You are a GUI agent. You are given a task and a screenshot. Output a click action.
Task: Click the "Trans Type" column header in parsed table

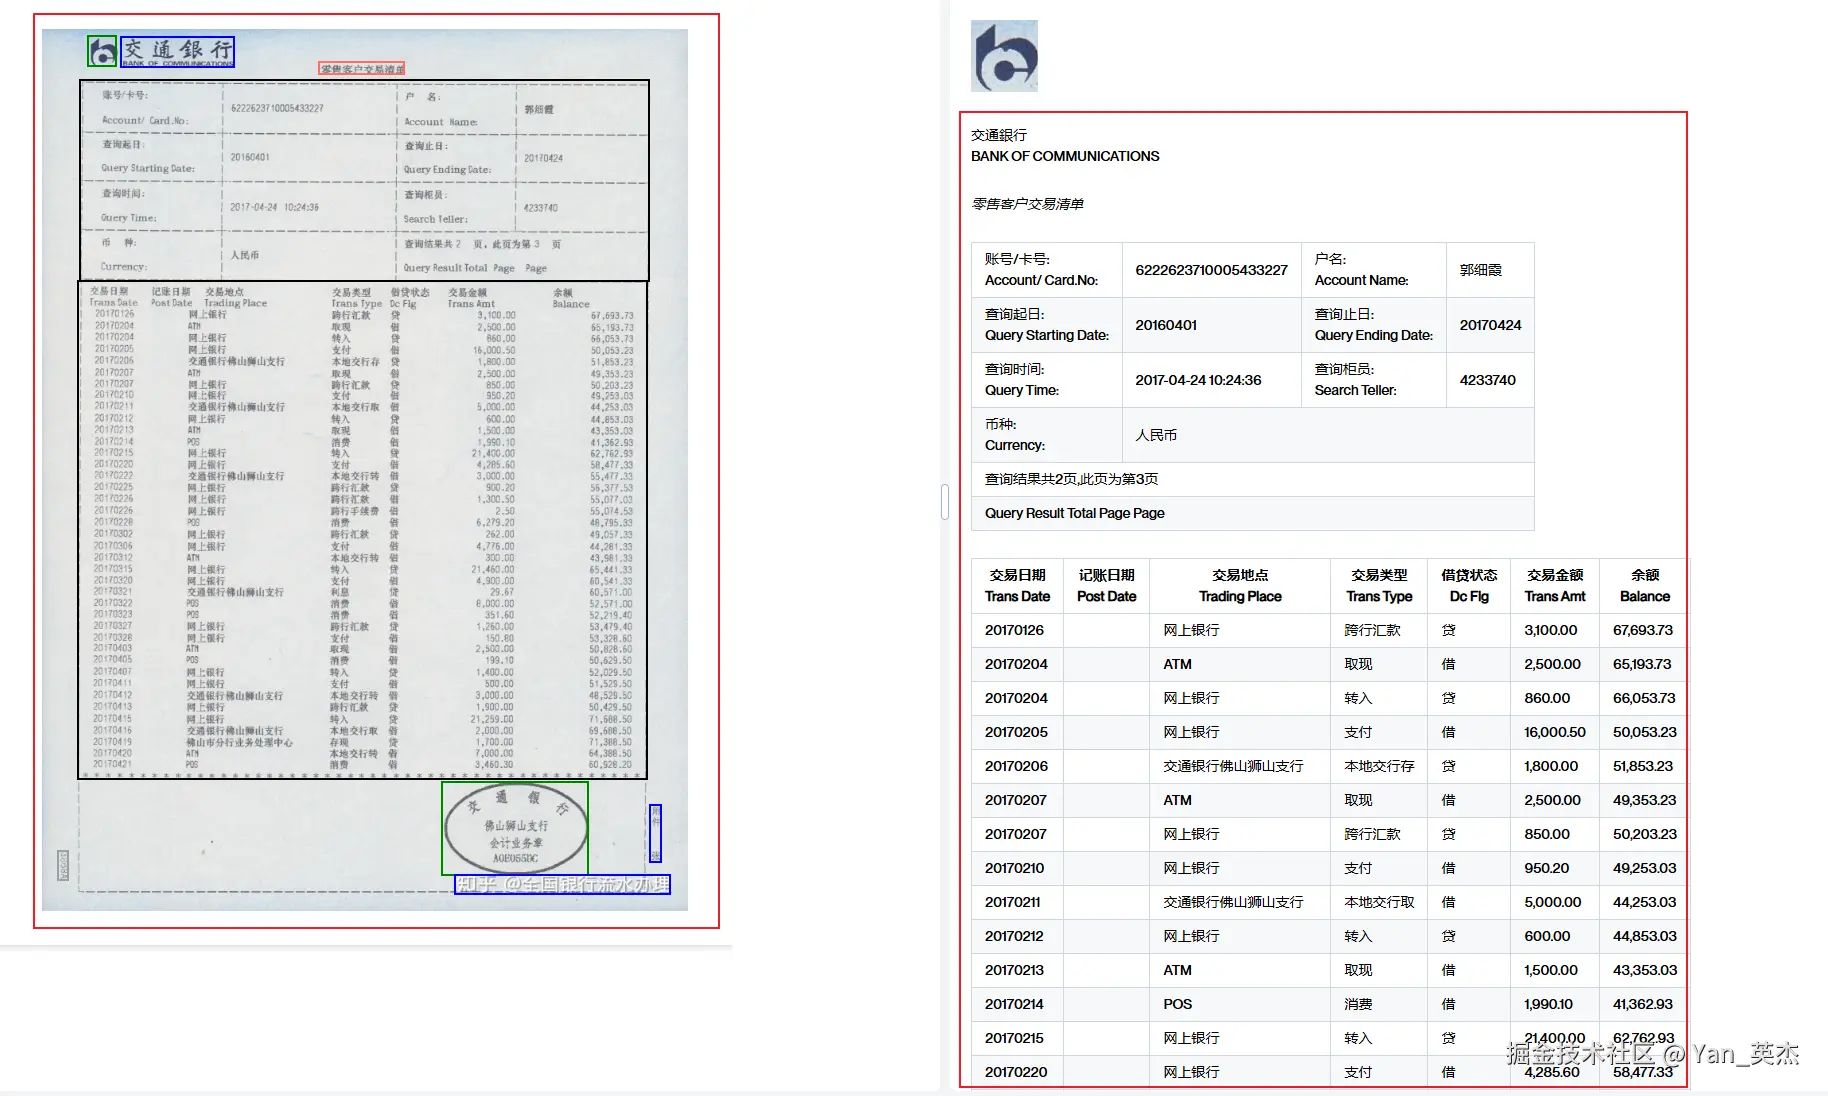click(1379, 586)
